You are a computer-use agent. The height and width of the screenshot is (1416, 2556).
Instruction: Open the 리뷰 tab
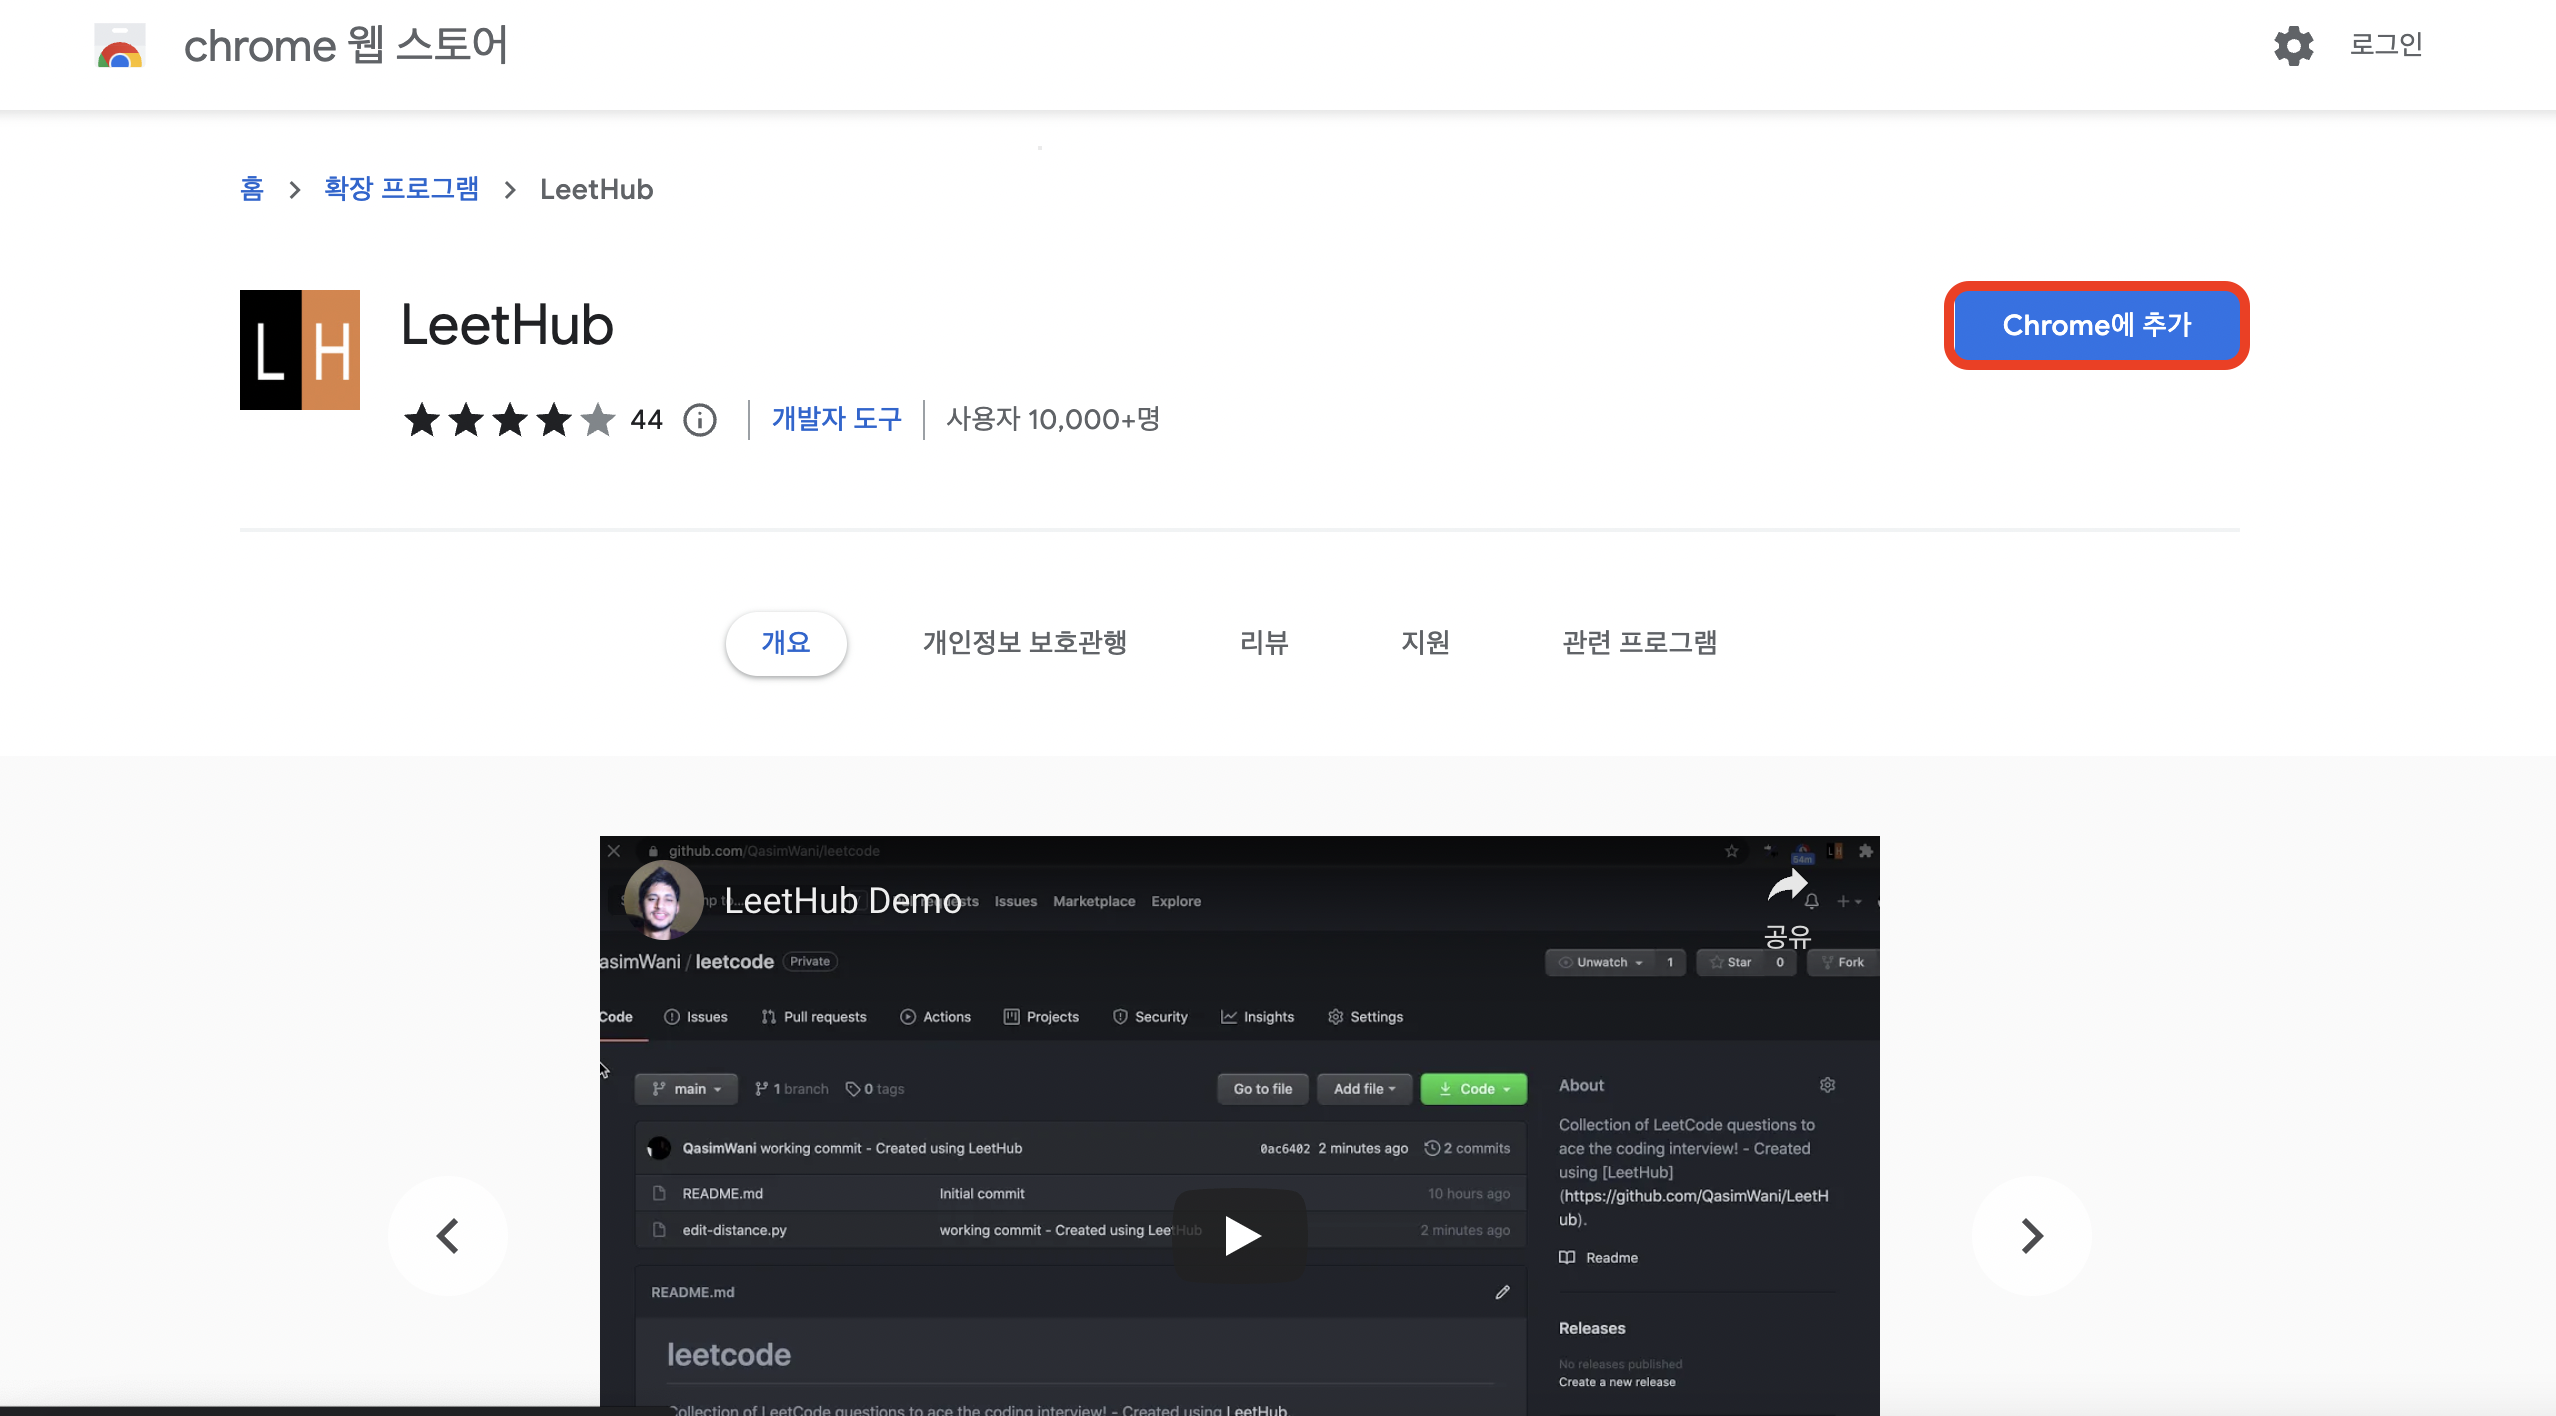pos(1264,642)
